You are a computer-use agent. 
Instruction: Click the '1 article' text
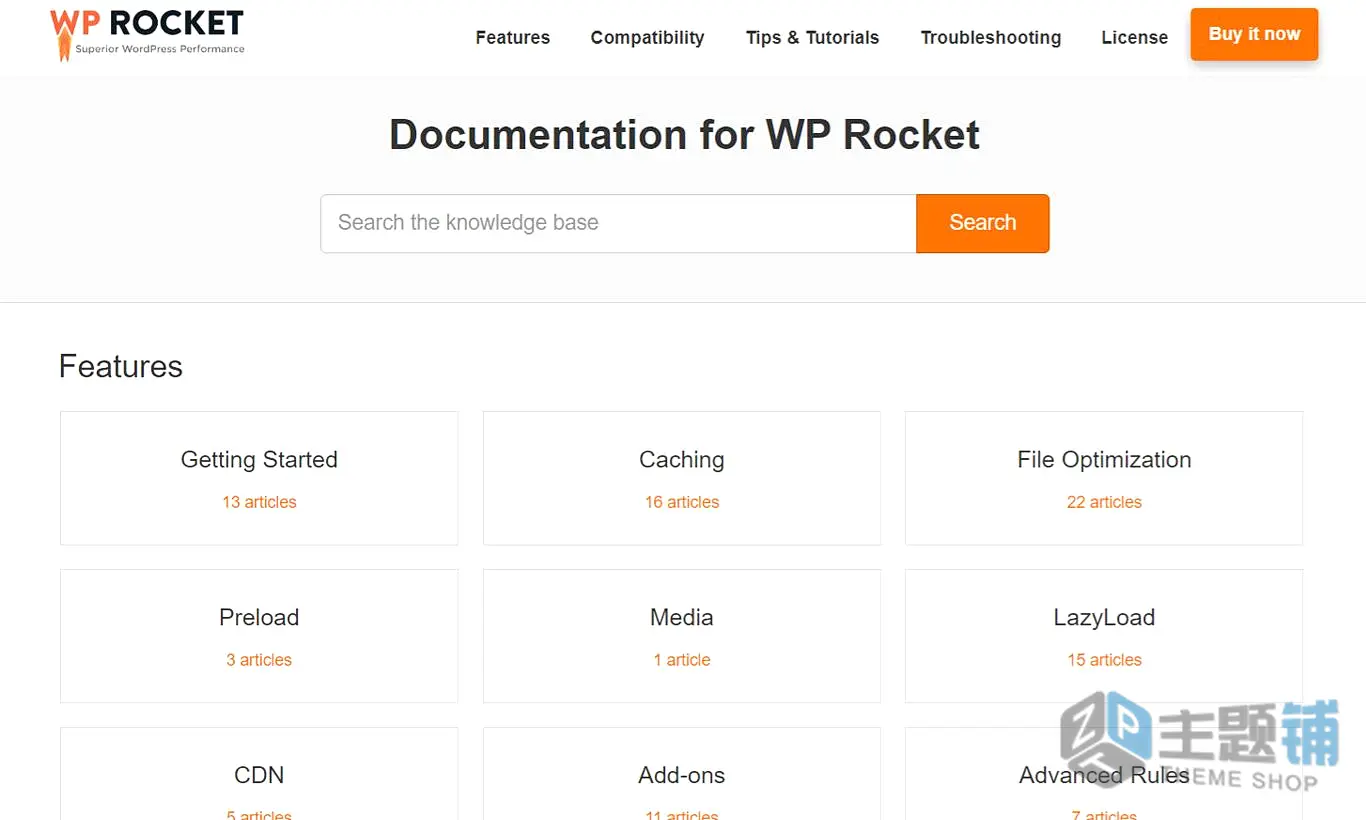[x=682, y=660]
